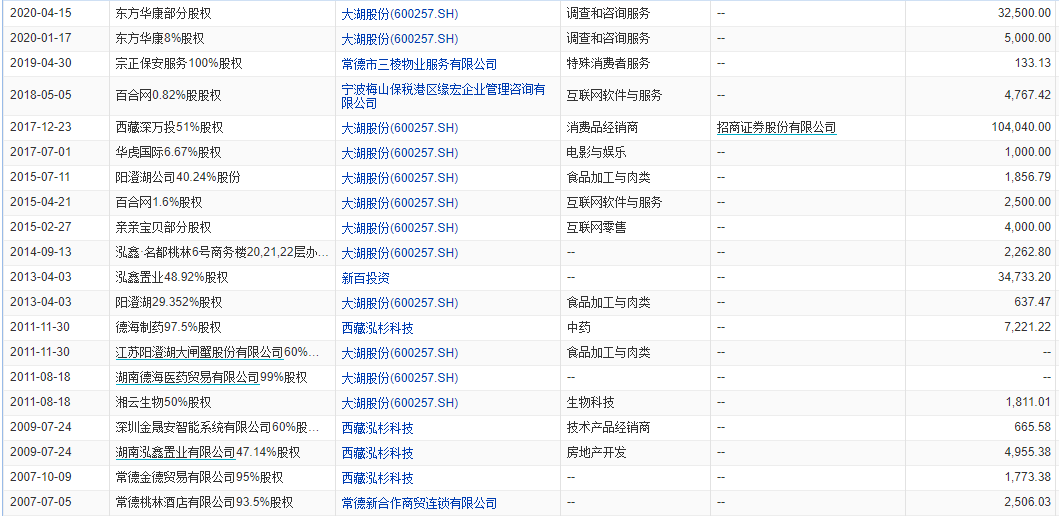
Task: Open 西藏泓杉科技 link in 德海制药97.5%股权 row
Action: point(378,328)
